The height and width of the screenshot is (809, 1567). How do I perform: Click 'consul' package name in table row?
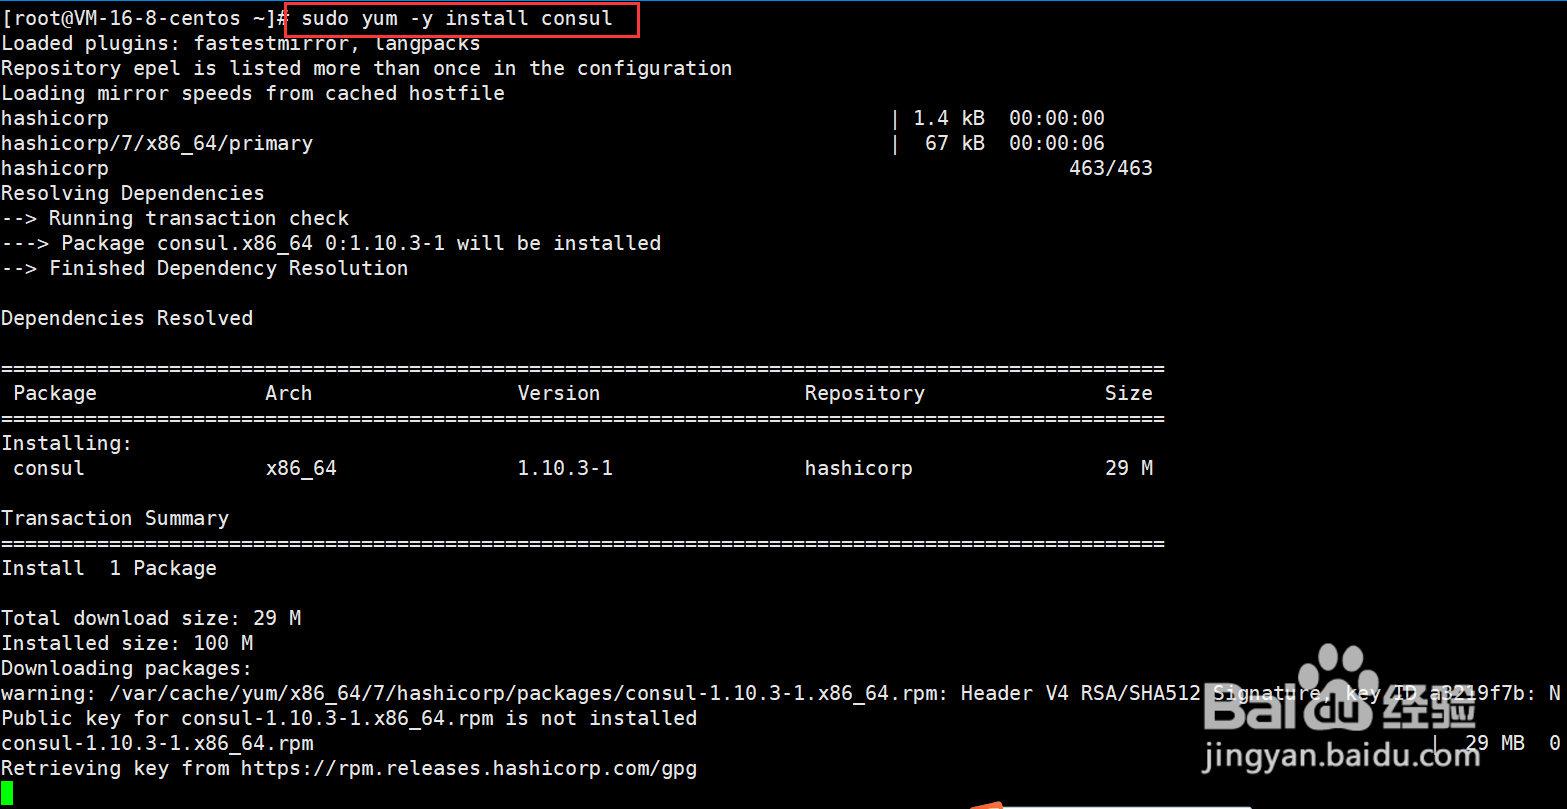click(x=49, y=469)
